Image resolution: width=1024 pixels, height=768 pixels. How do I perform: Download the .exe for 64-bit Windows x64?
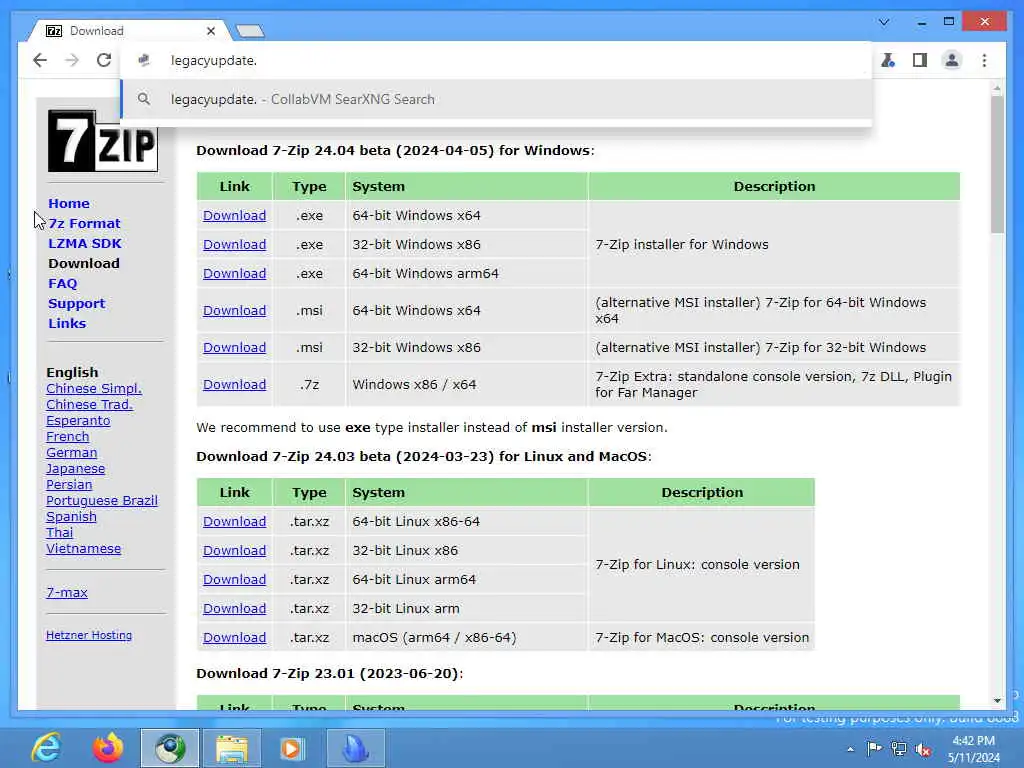(234, 216)
